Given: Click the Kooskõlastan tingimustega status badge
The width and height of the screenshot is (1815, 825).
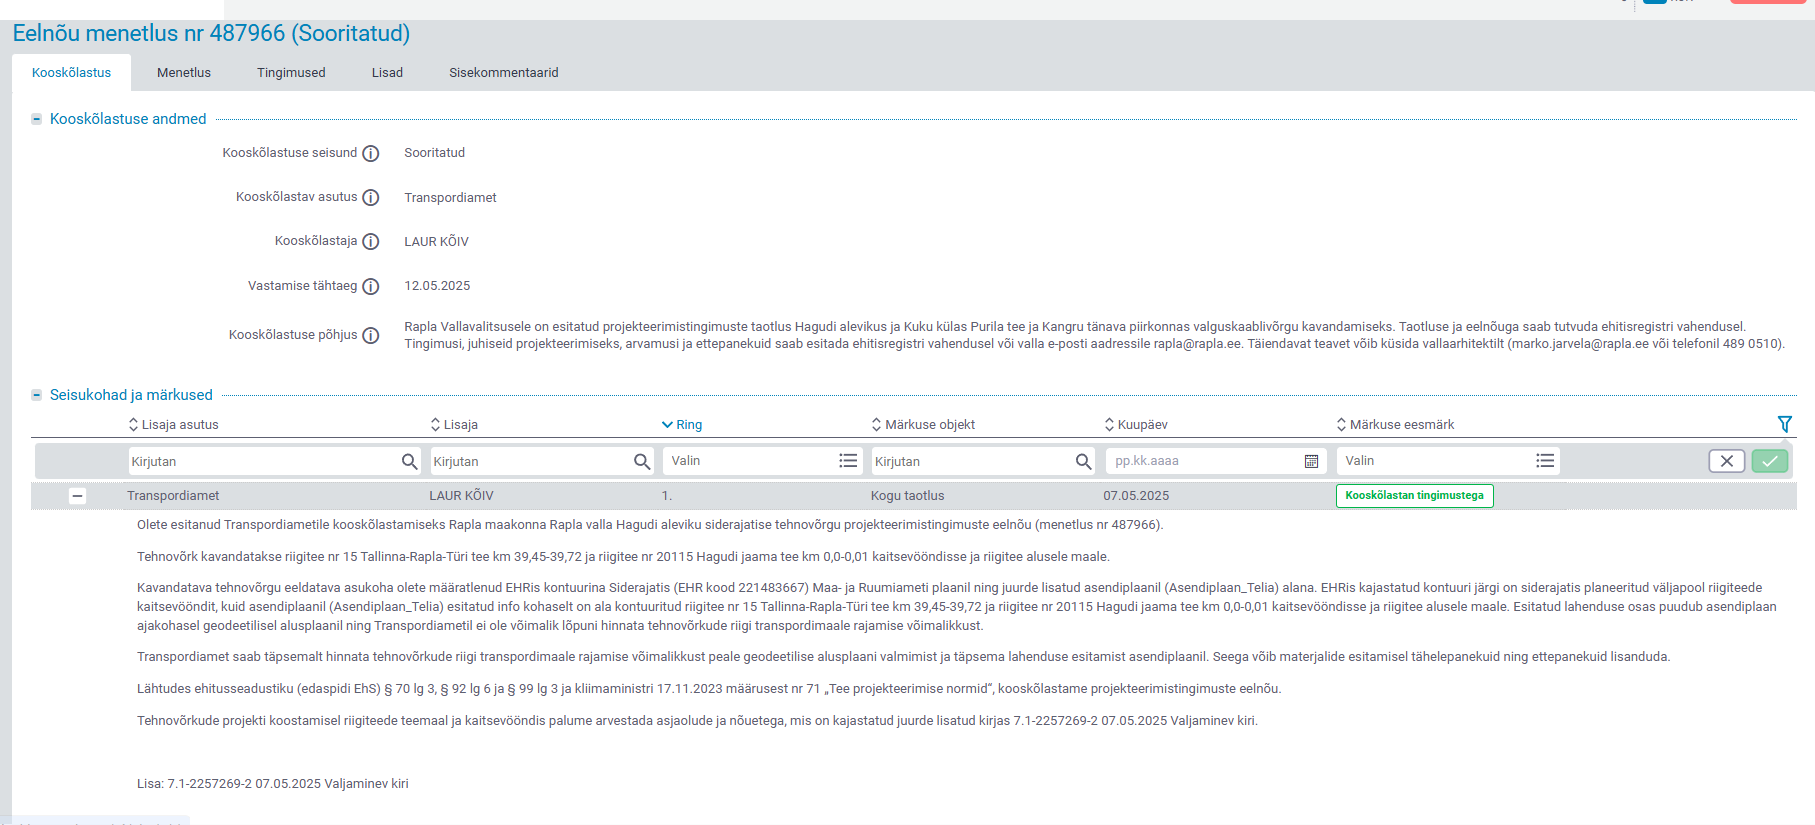Looking at the screenshot, I should point(1414,496).
